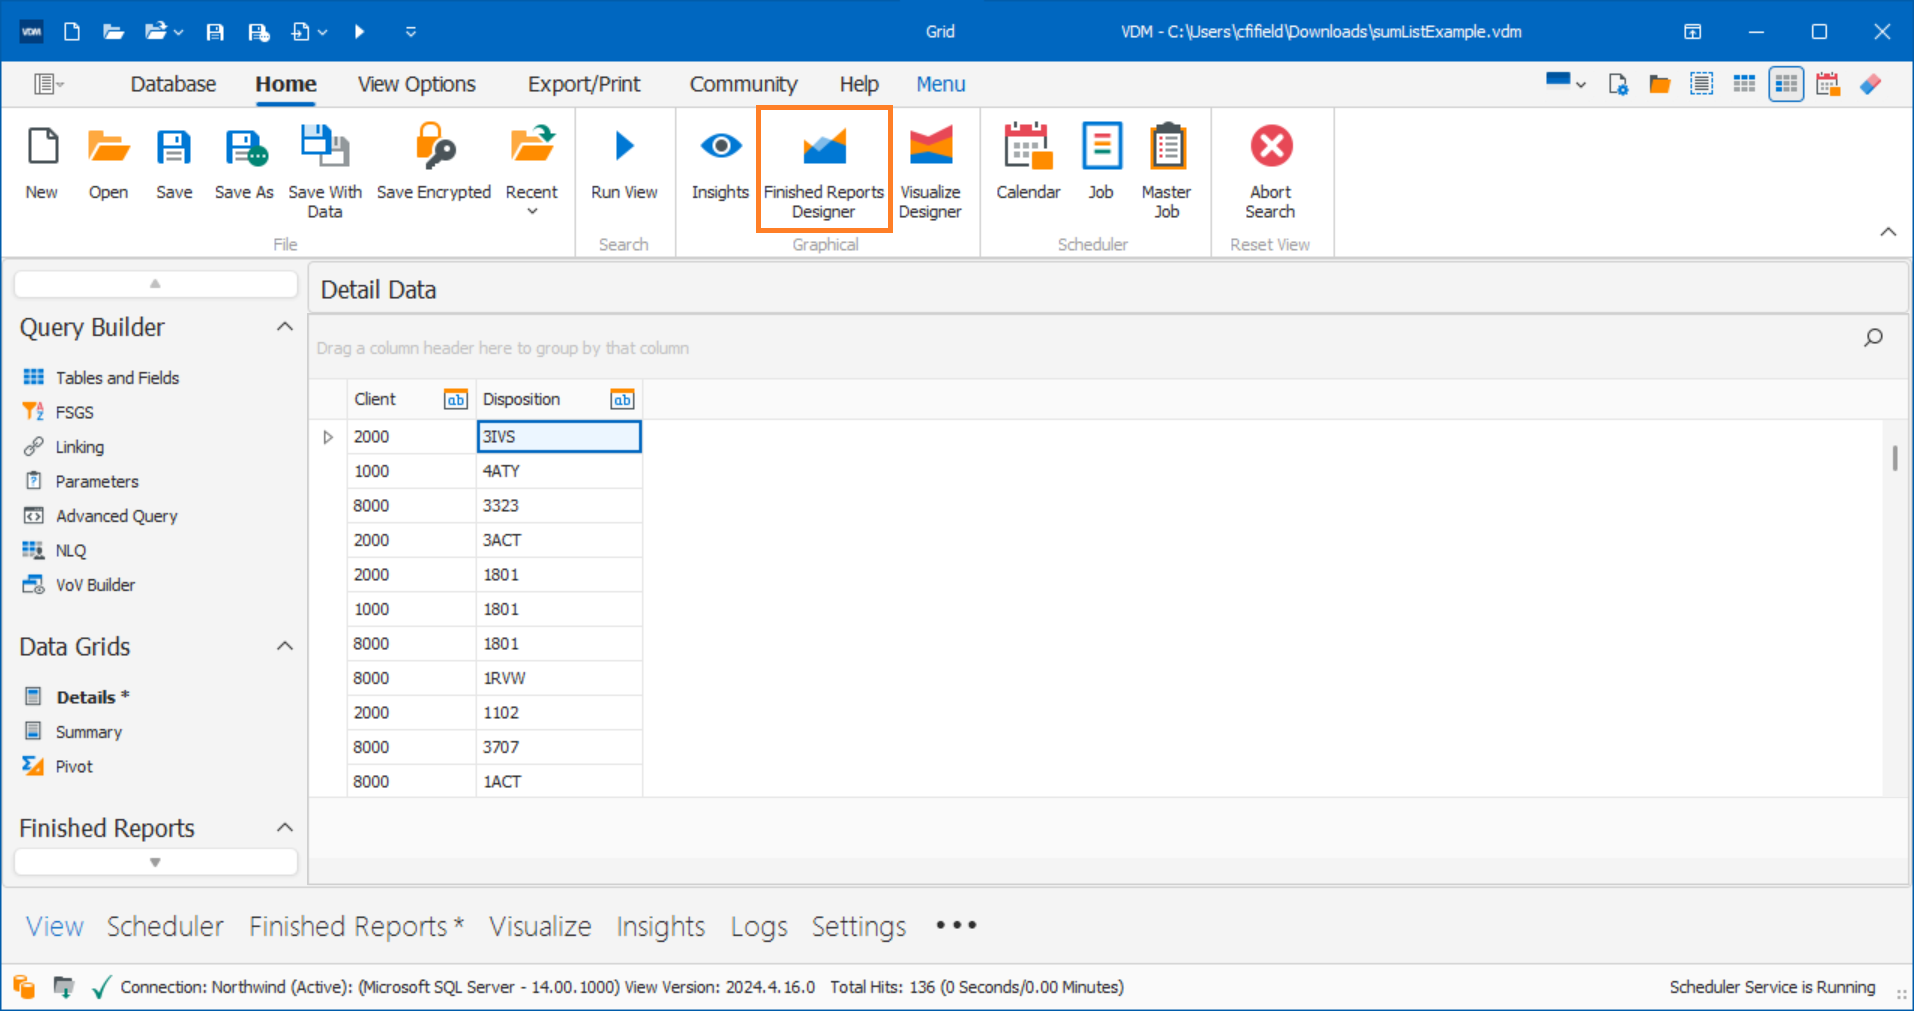Viewport: 1914px width, 1011px height.
Task: Click the Master Job icon
Action: coord(1167,146)
